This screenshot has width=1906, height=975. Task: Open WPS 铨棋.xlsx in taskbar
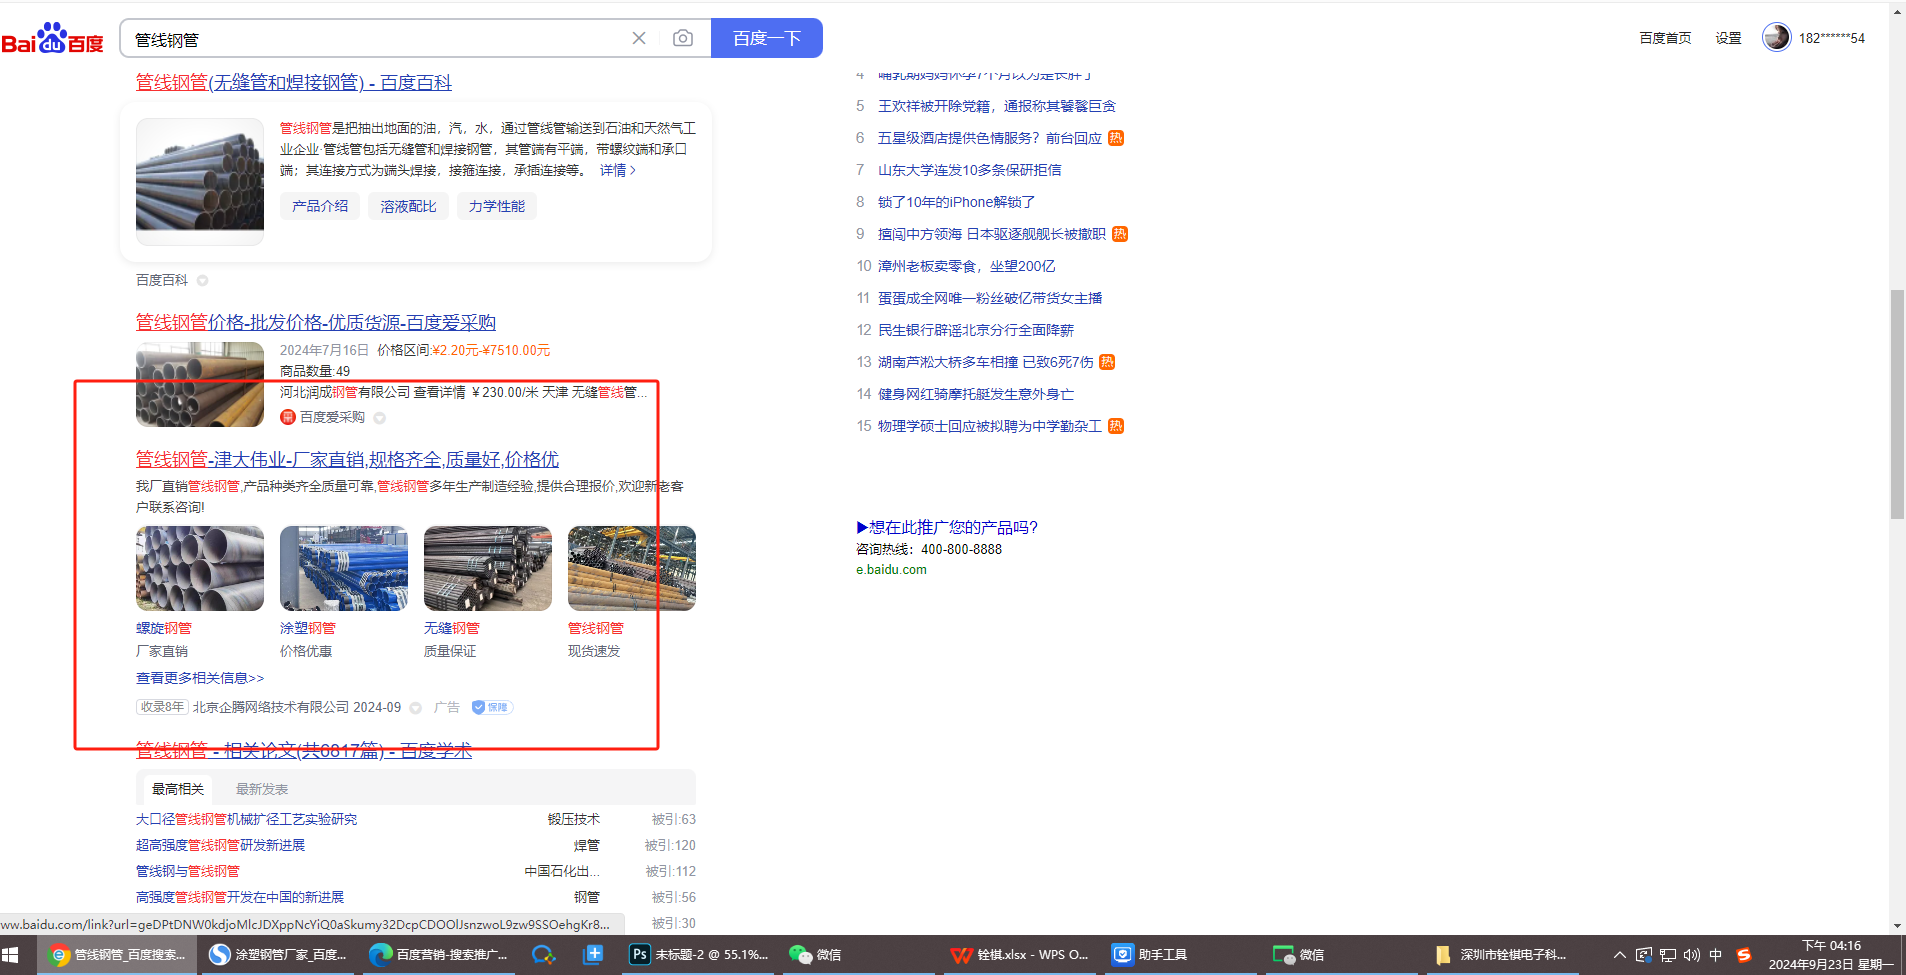1020,955
